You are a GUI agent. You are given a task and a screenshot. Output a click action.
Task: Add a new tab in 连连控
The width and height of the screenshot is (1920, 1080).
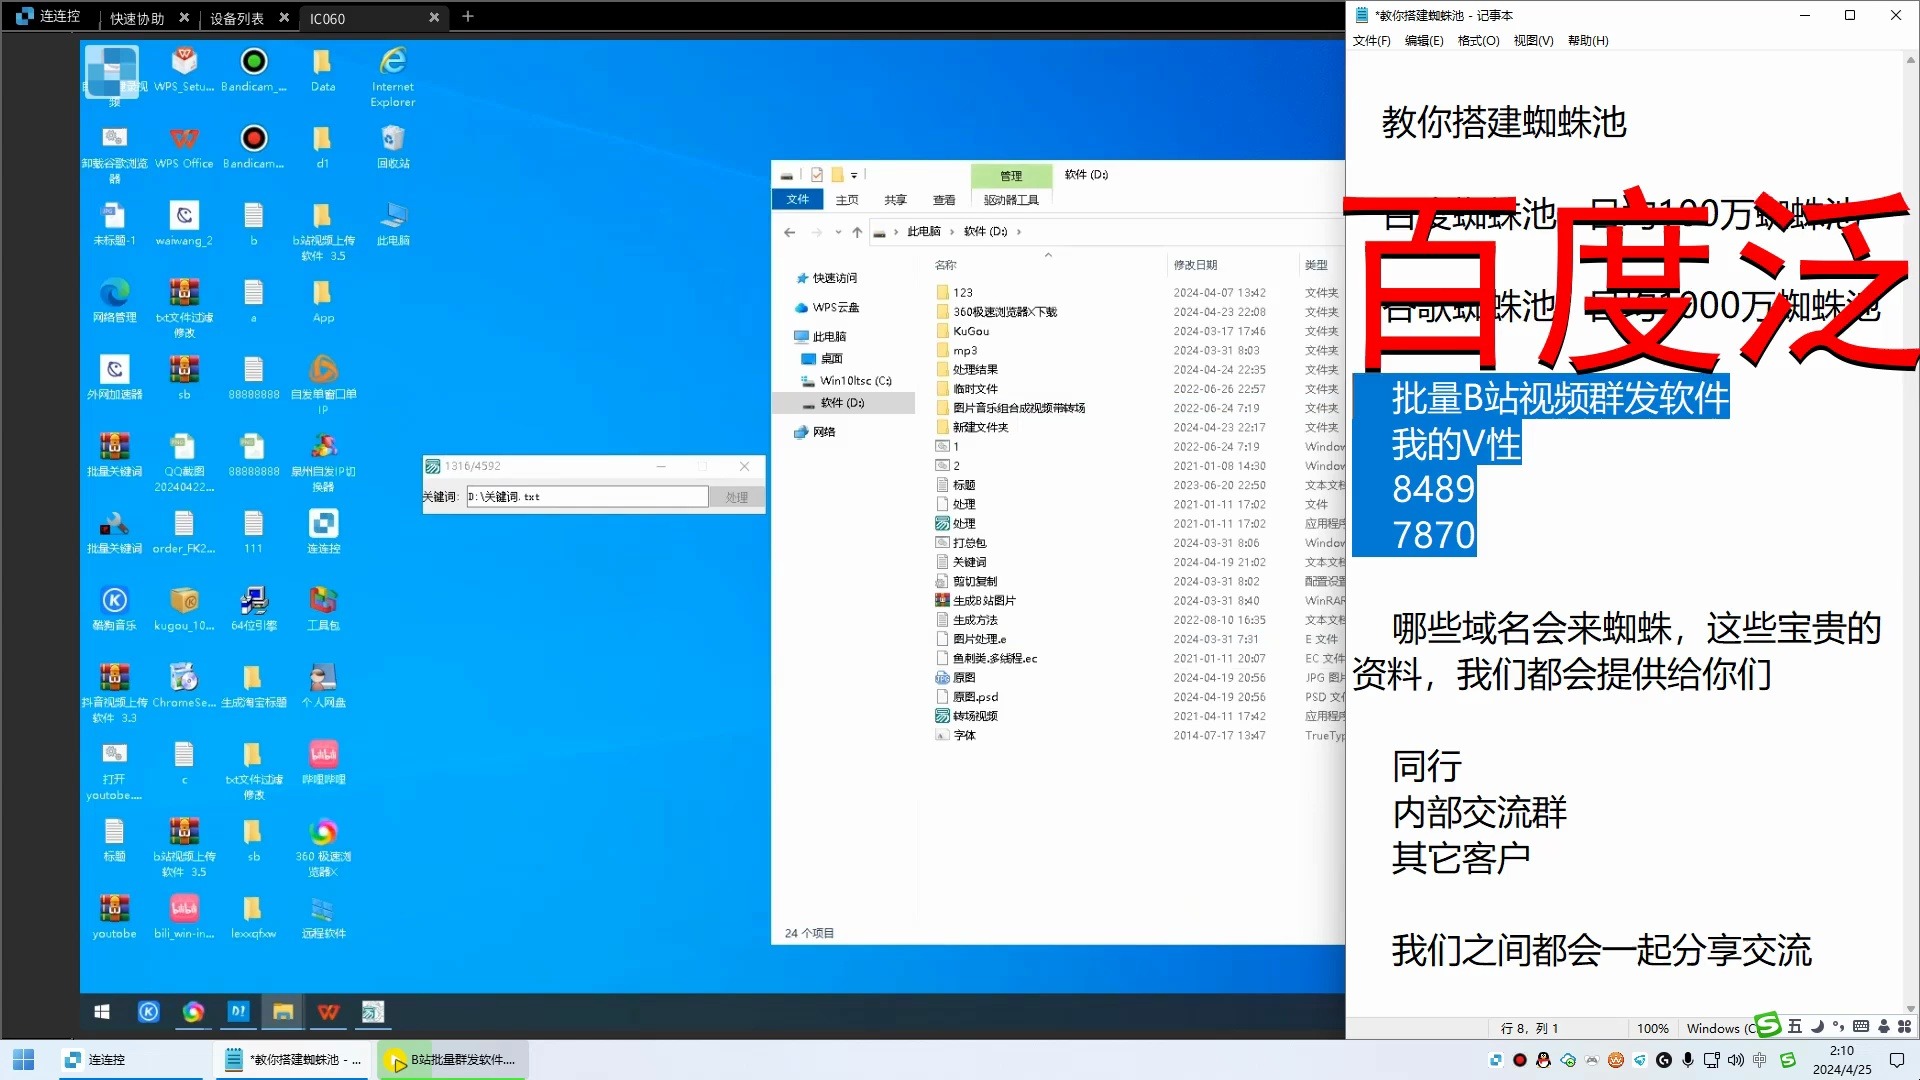(467, 16)
